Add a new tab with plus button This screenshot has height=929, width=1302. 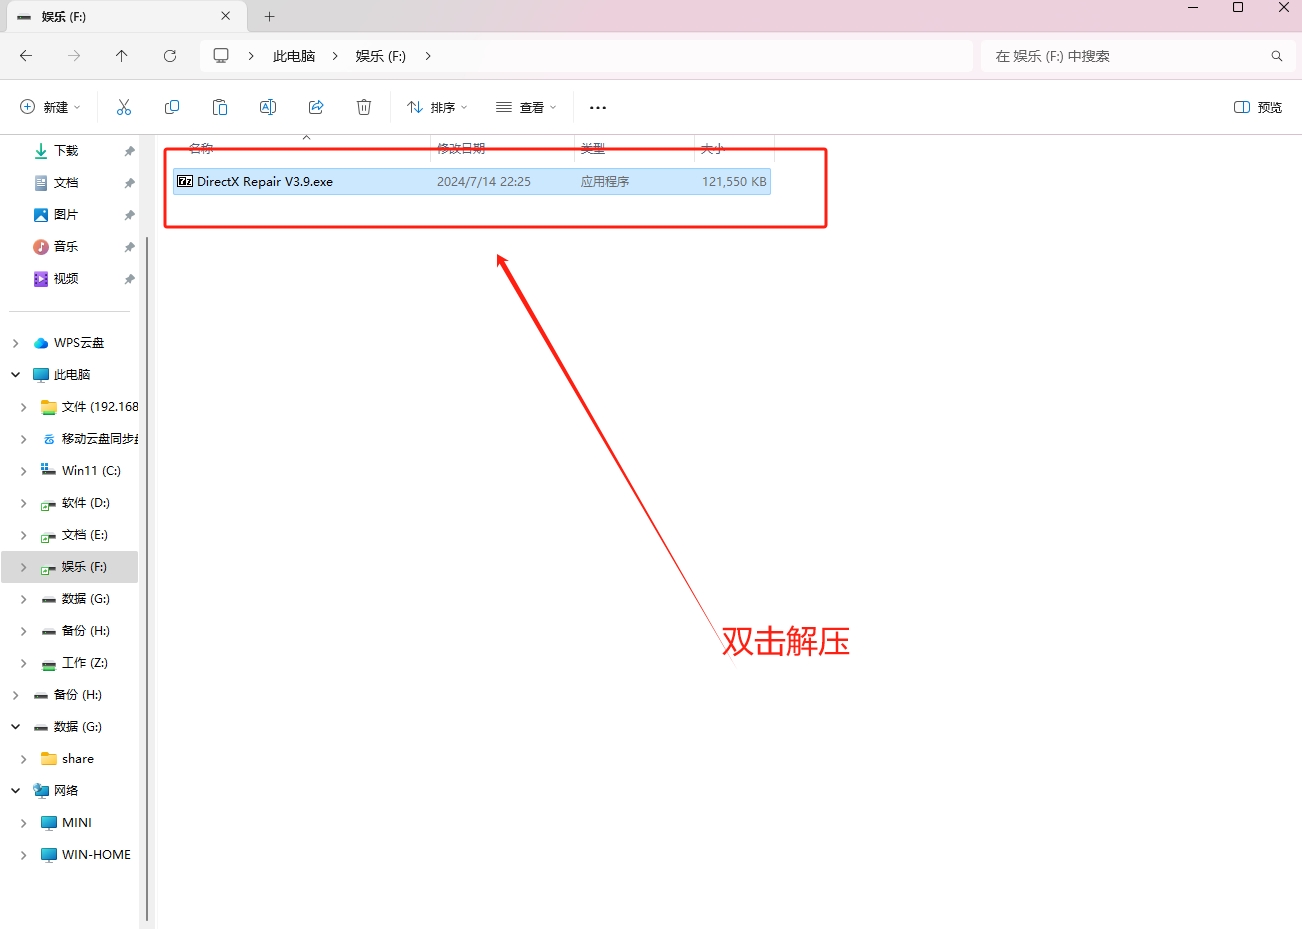click(x=269, y=17)
